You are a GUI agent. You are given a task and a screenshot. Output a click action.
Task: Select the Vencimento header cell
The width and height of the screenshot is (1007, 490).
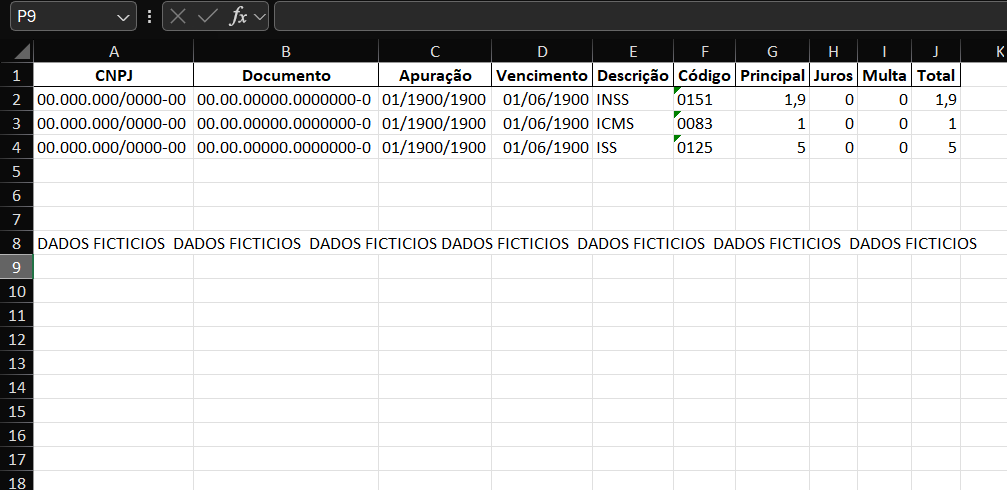coord(542,75)
